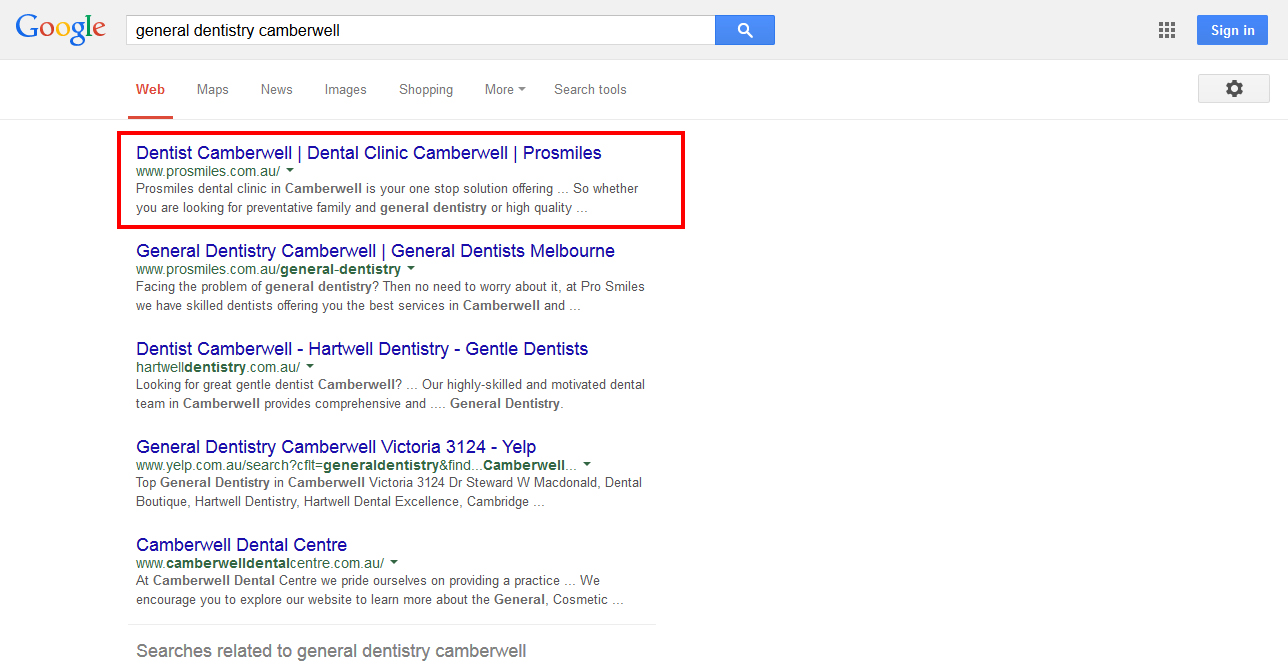Viewport: 1288px width, 671px height.
Task: Open the Google apps grid
Action: [x=1167, y=30]
